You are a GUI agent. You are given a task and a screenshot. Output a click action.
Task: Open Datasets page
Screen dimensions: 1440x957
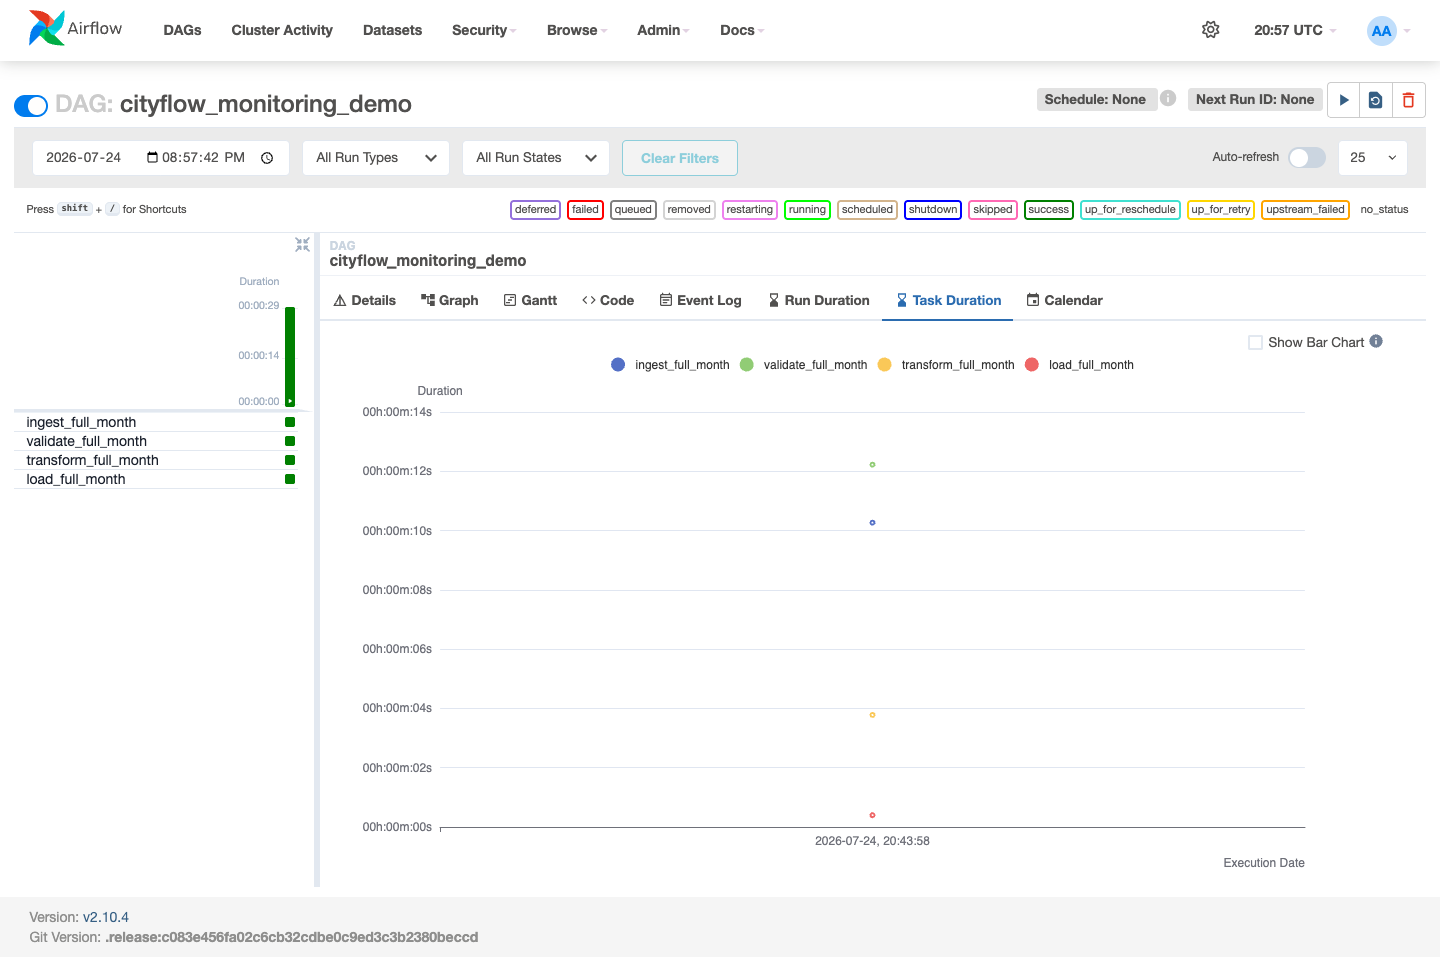[x=392, y=30]
